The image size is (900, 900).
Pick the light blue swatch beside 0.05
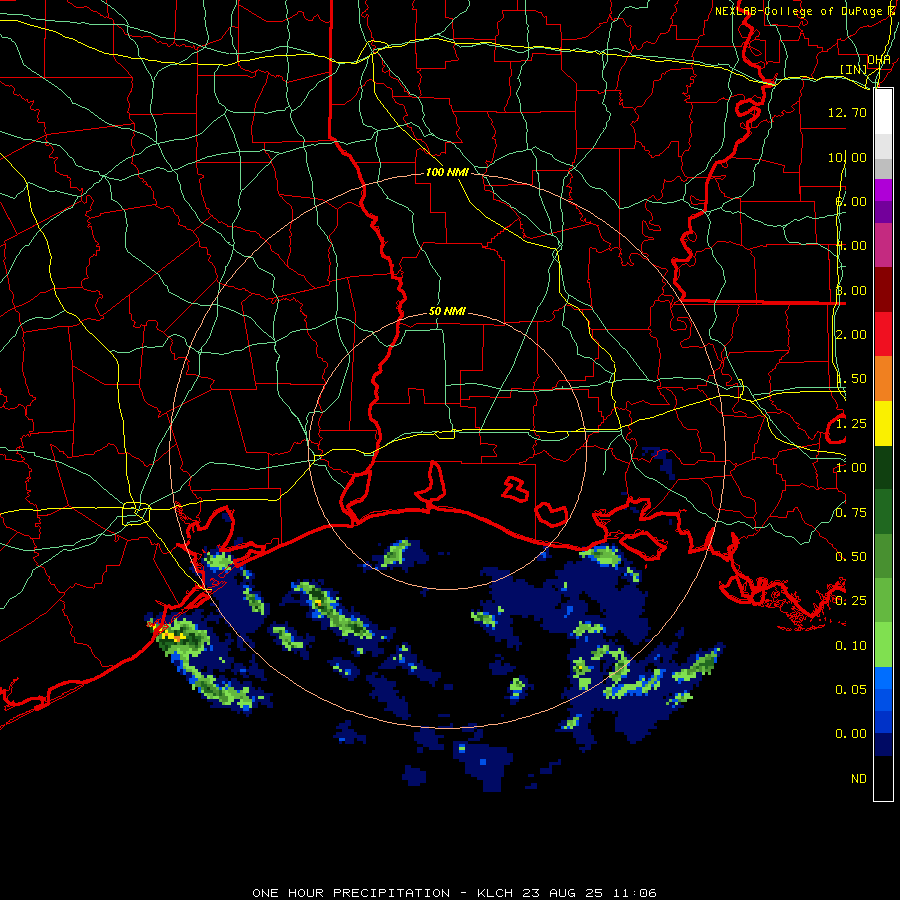coord(883,678)
